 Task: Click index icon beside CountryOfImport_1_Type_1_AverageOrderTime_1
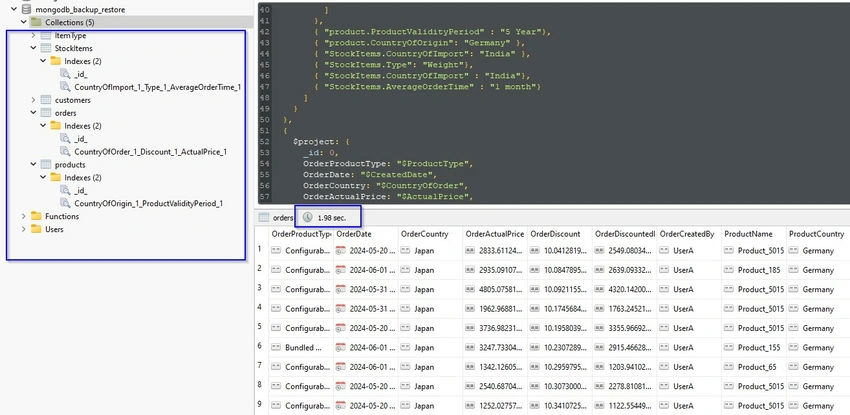coord(65,87)
